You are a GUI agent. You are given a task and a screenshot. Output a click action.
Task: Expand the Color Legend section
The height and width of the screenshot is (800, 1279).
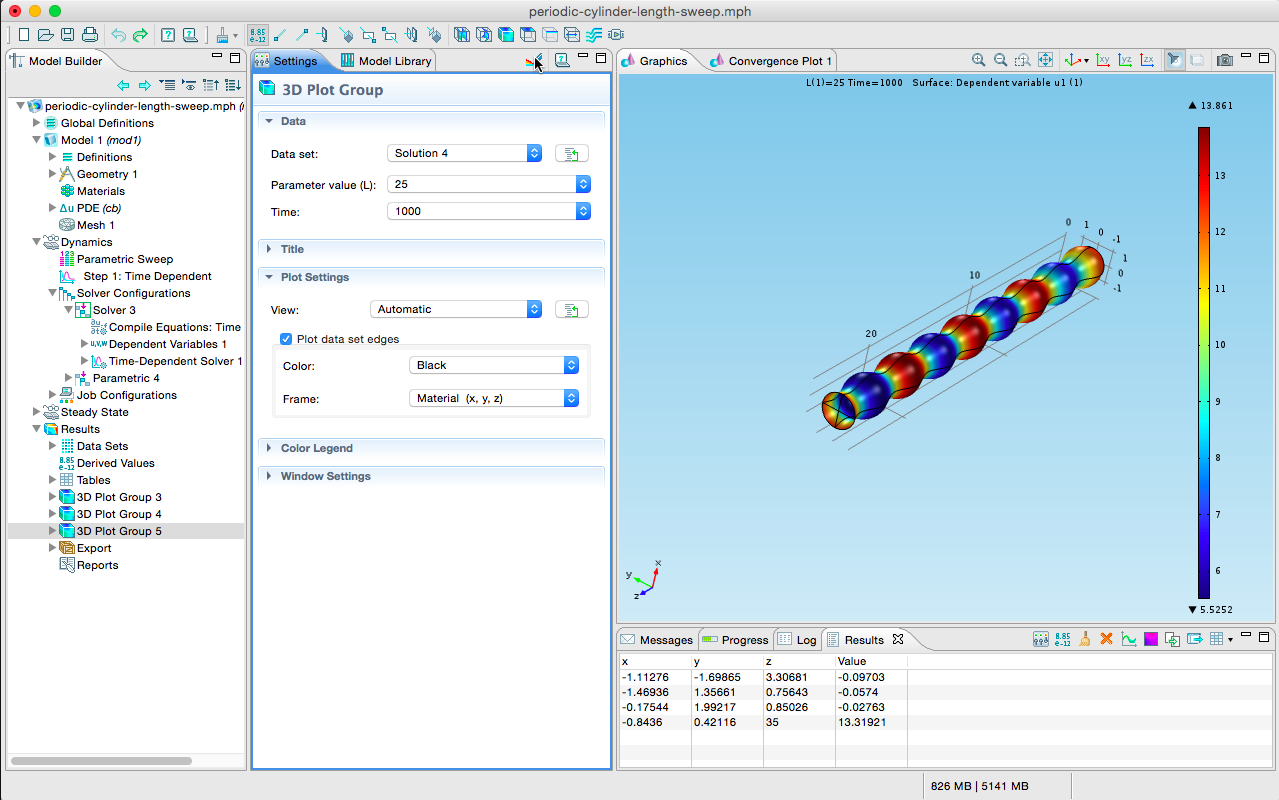pyautogui.click(x=269, y=448)
